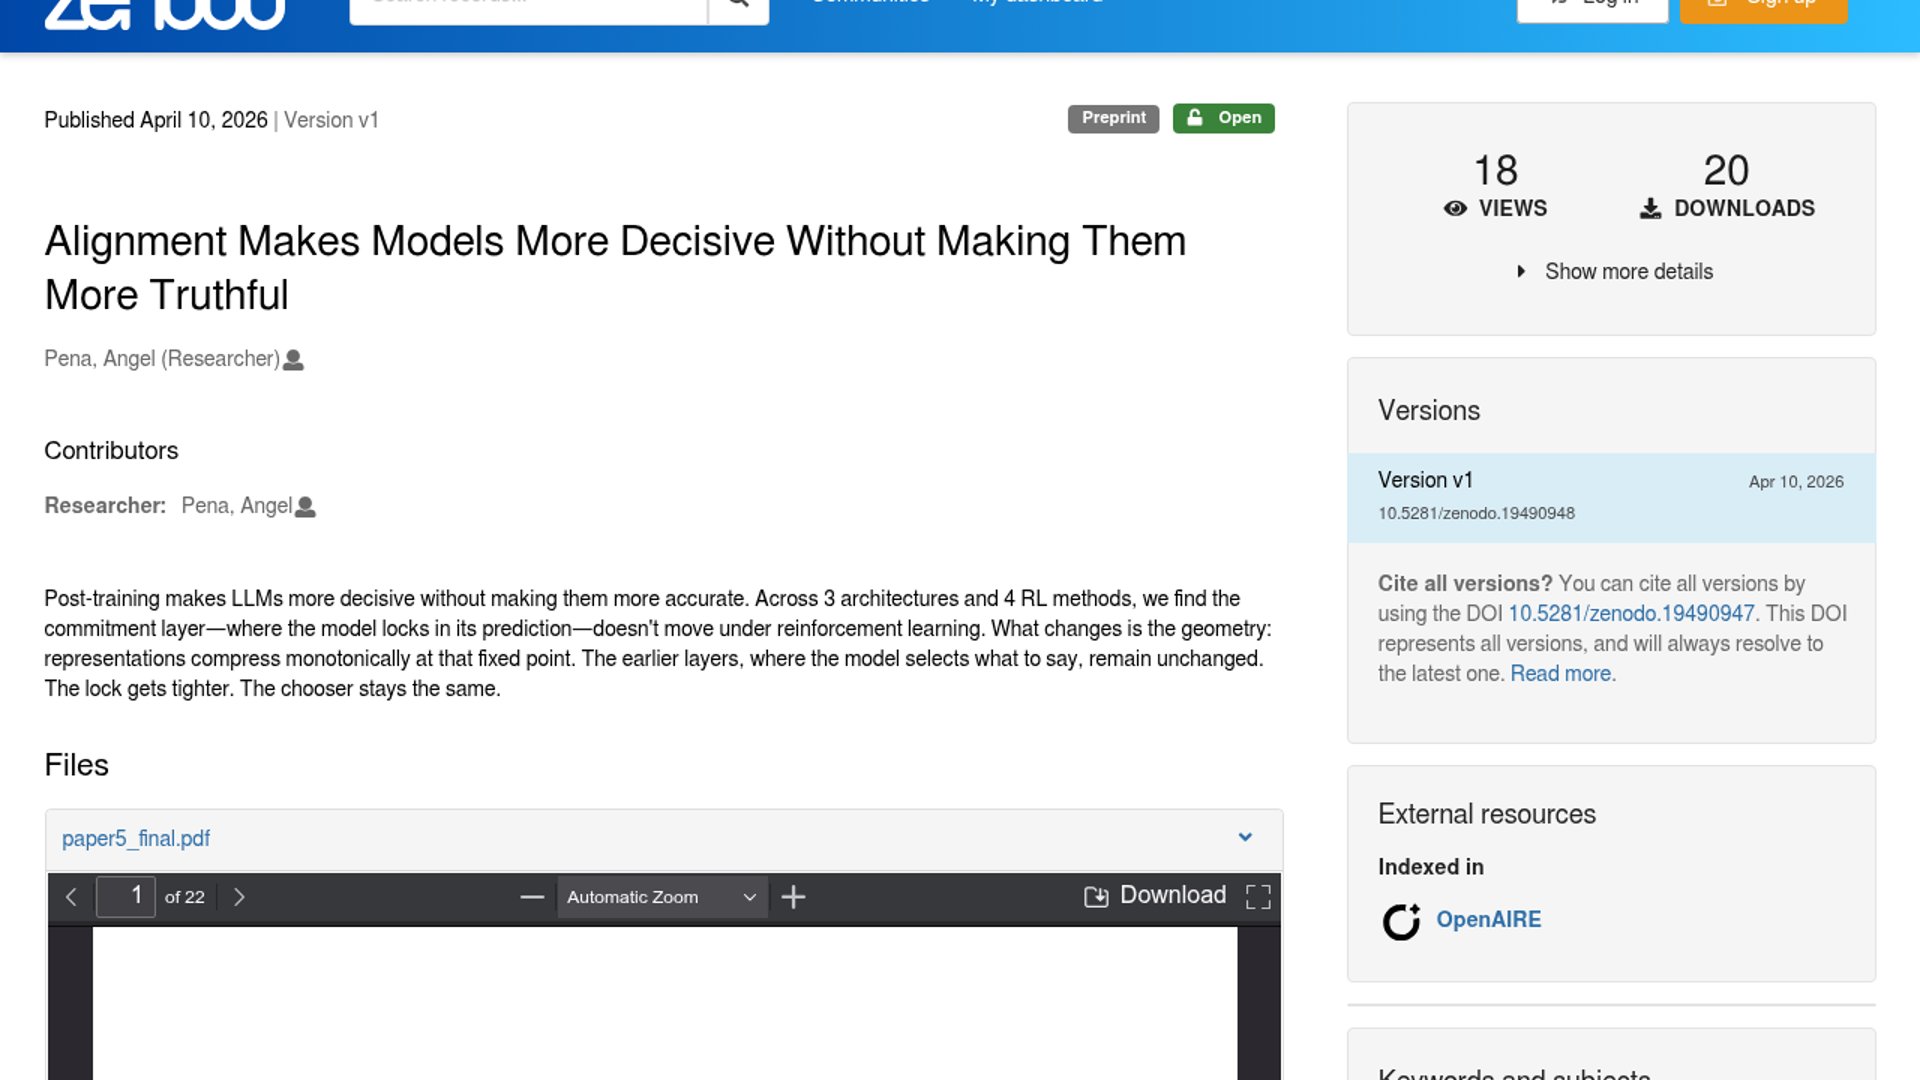Open the Automatic Zoom dropdown
This screenshot has height=1080, width=1920.
(661, 897)
